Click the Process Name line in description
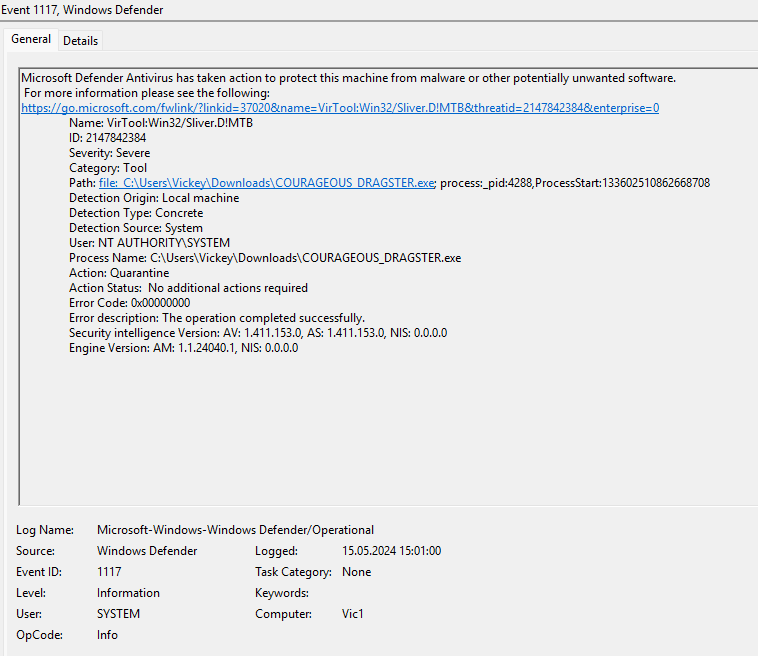This screenshot has height=656, width=758. (265, 258)
